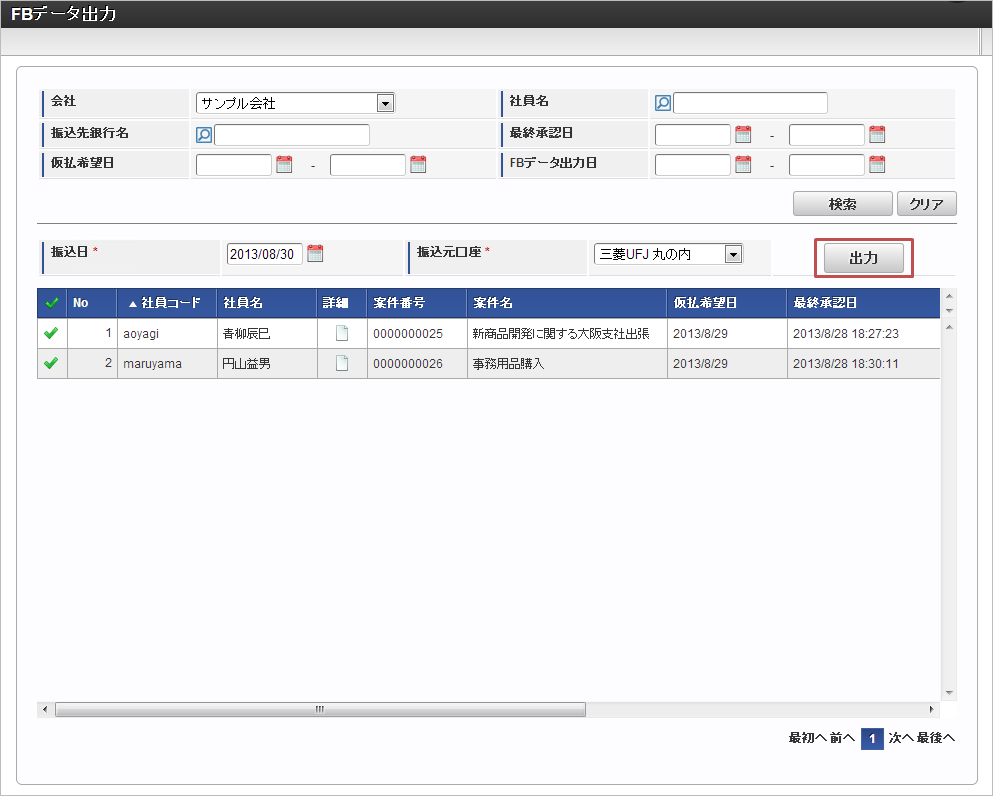Screen dimensions: 993x796
Task: Click the transfer date input field
Action: [x=264, y=254]
